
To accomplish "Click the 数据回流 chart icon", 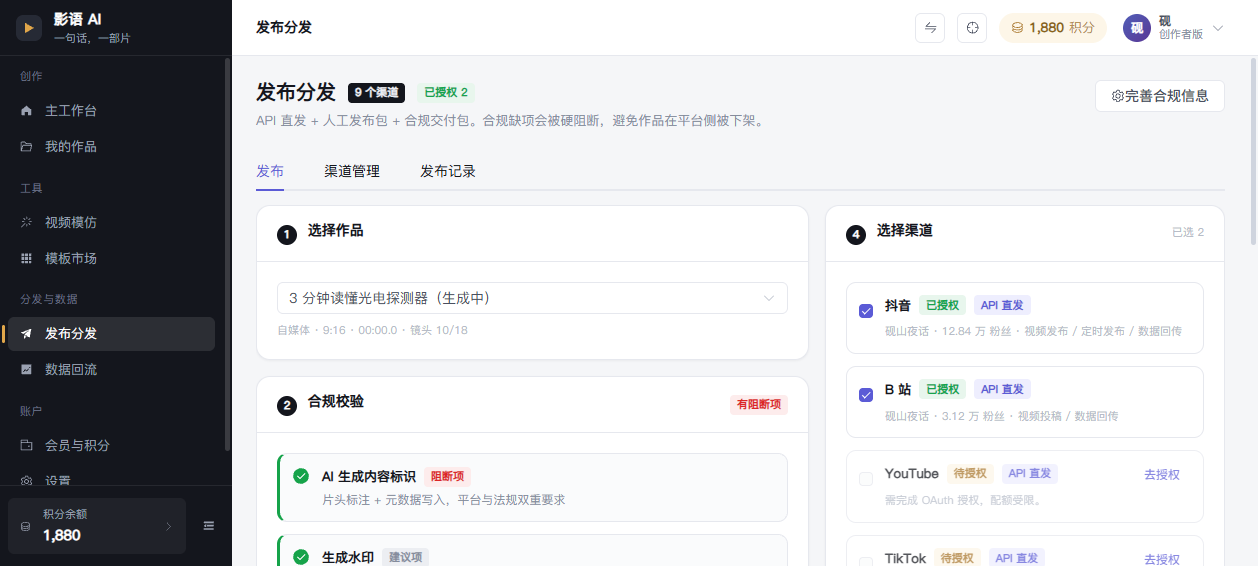I will click(26, 370).
